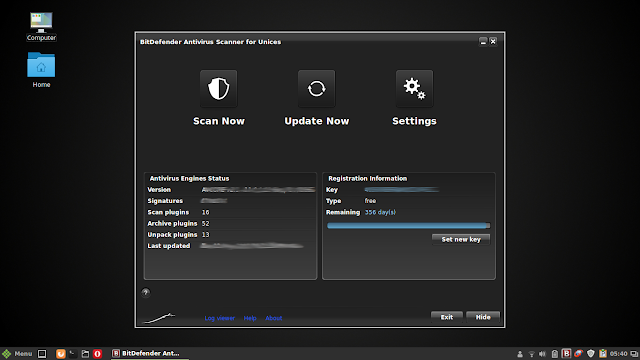The height and width of the screenshot is (360, 640).
Task: Click the show desktop icon on taskbar
Action: (42, 353)
